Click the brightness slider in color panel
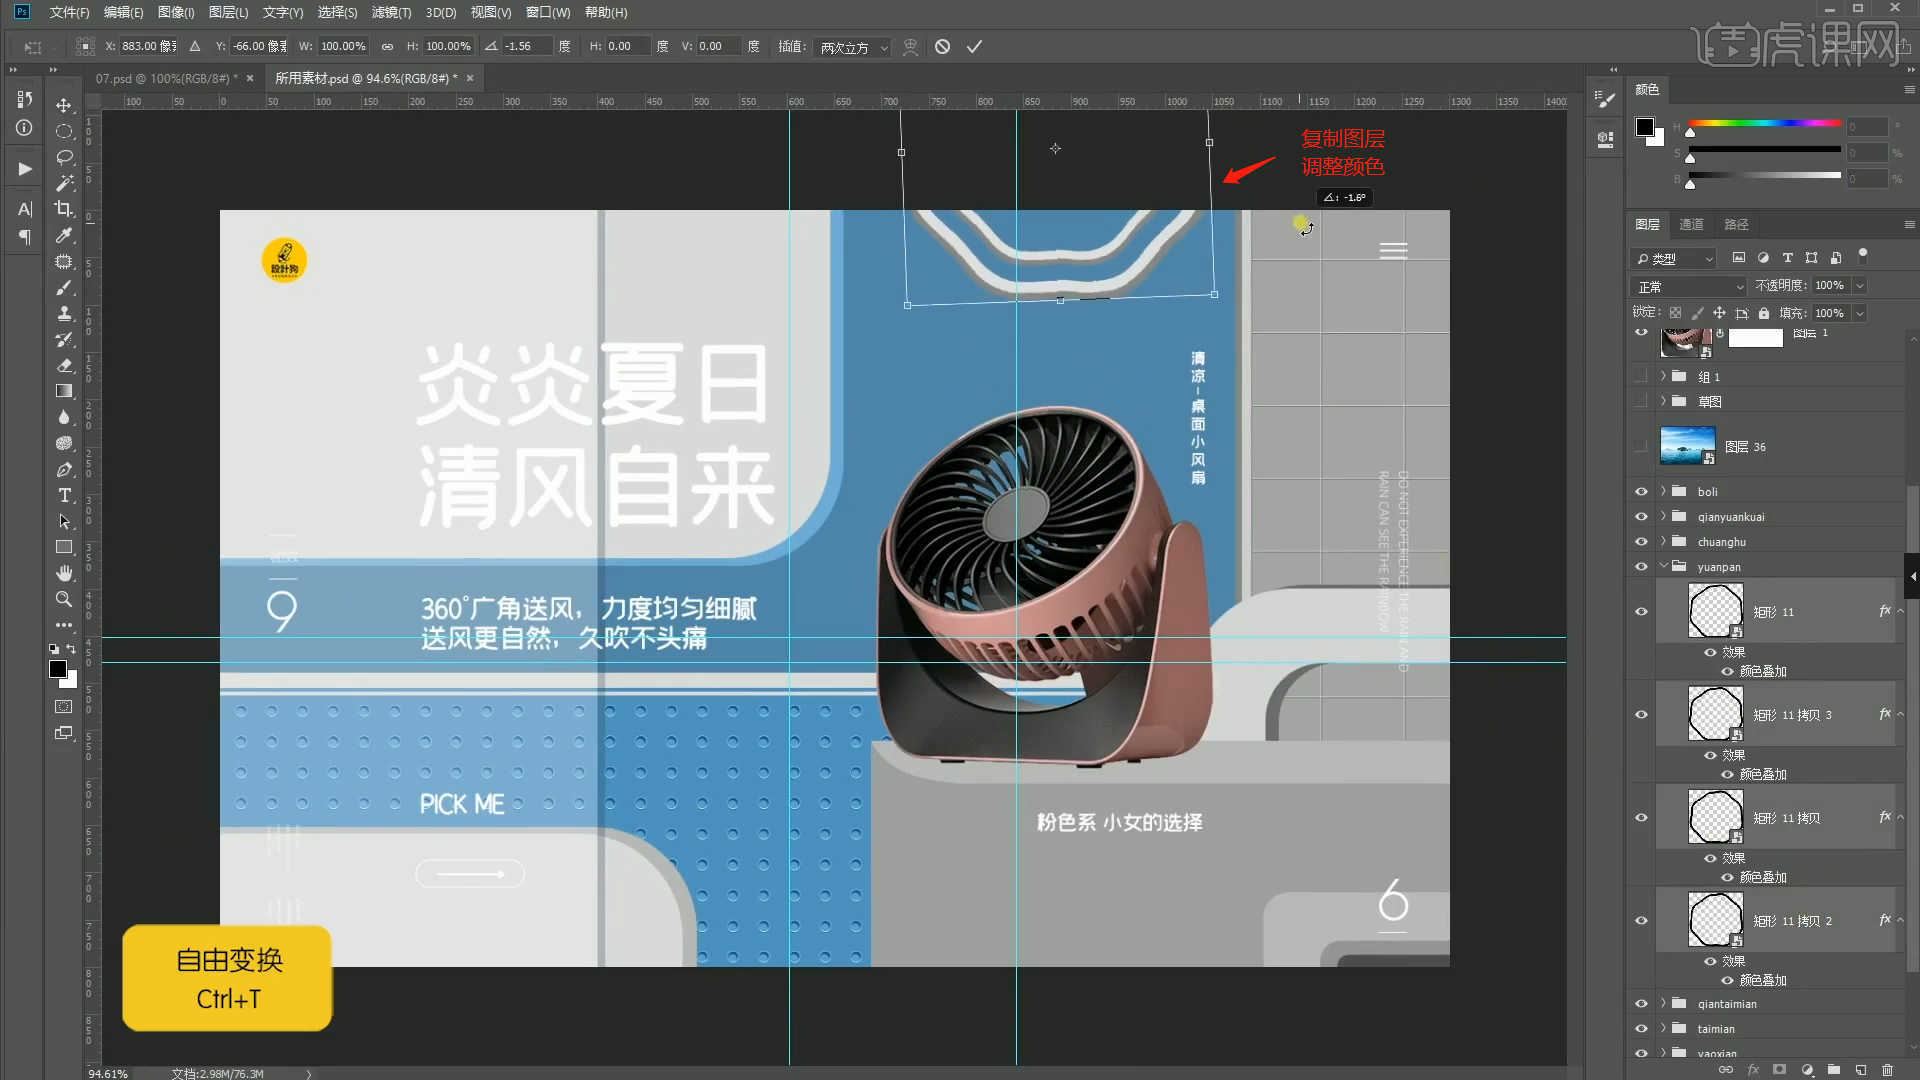Screen dimensions: 1920x1080 (1765, 175)
